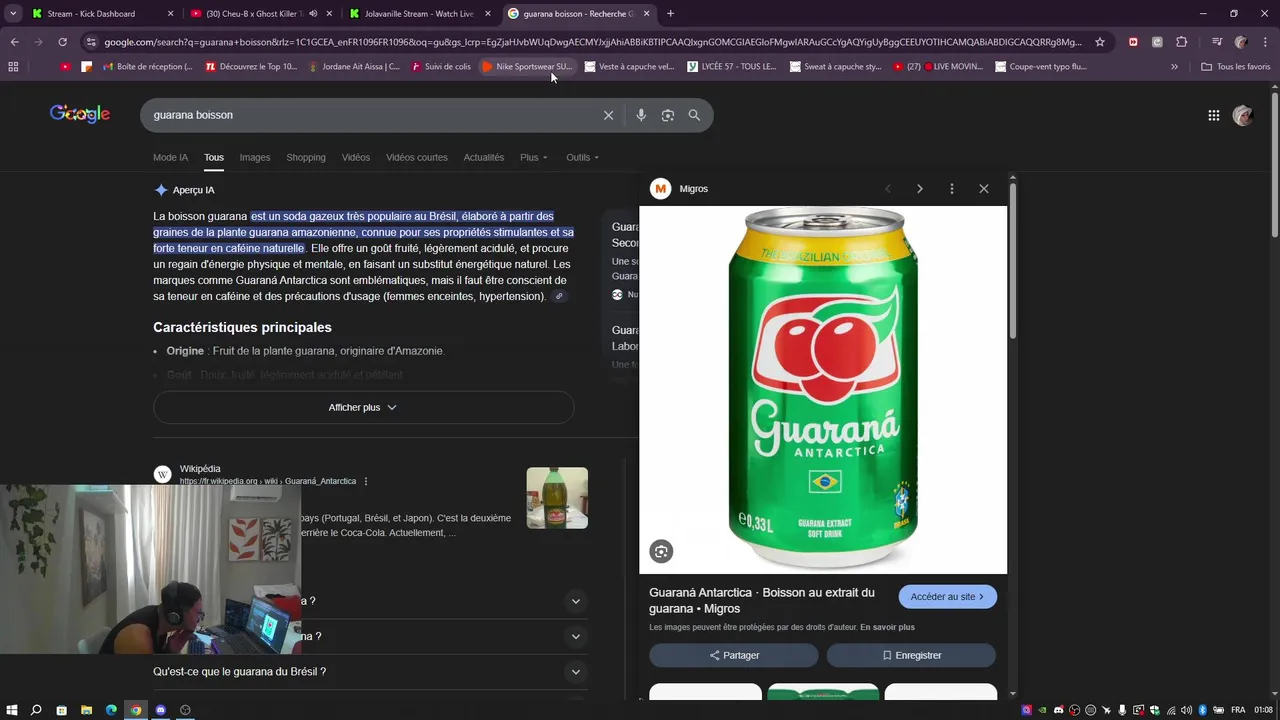Start a voice search with the microphone icon
Screen dimensions: 1280x720
point(641,115)
